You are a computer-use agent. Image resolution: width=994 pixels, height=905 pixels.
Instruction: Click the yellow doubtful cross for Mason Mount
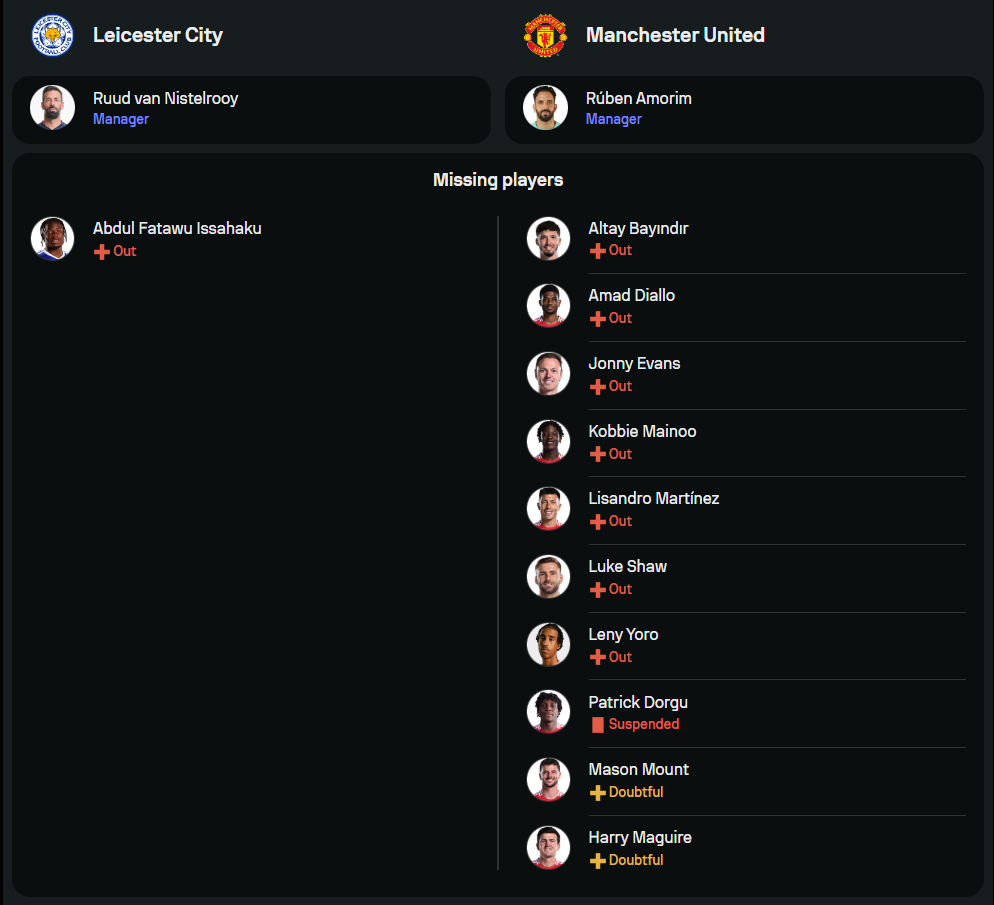tap(597, 793)
